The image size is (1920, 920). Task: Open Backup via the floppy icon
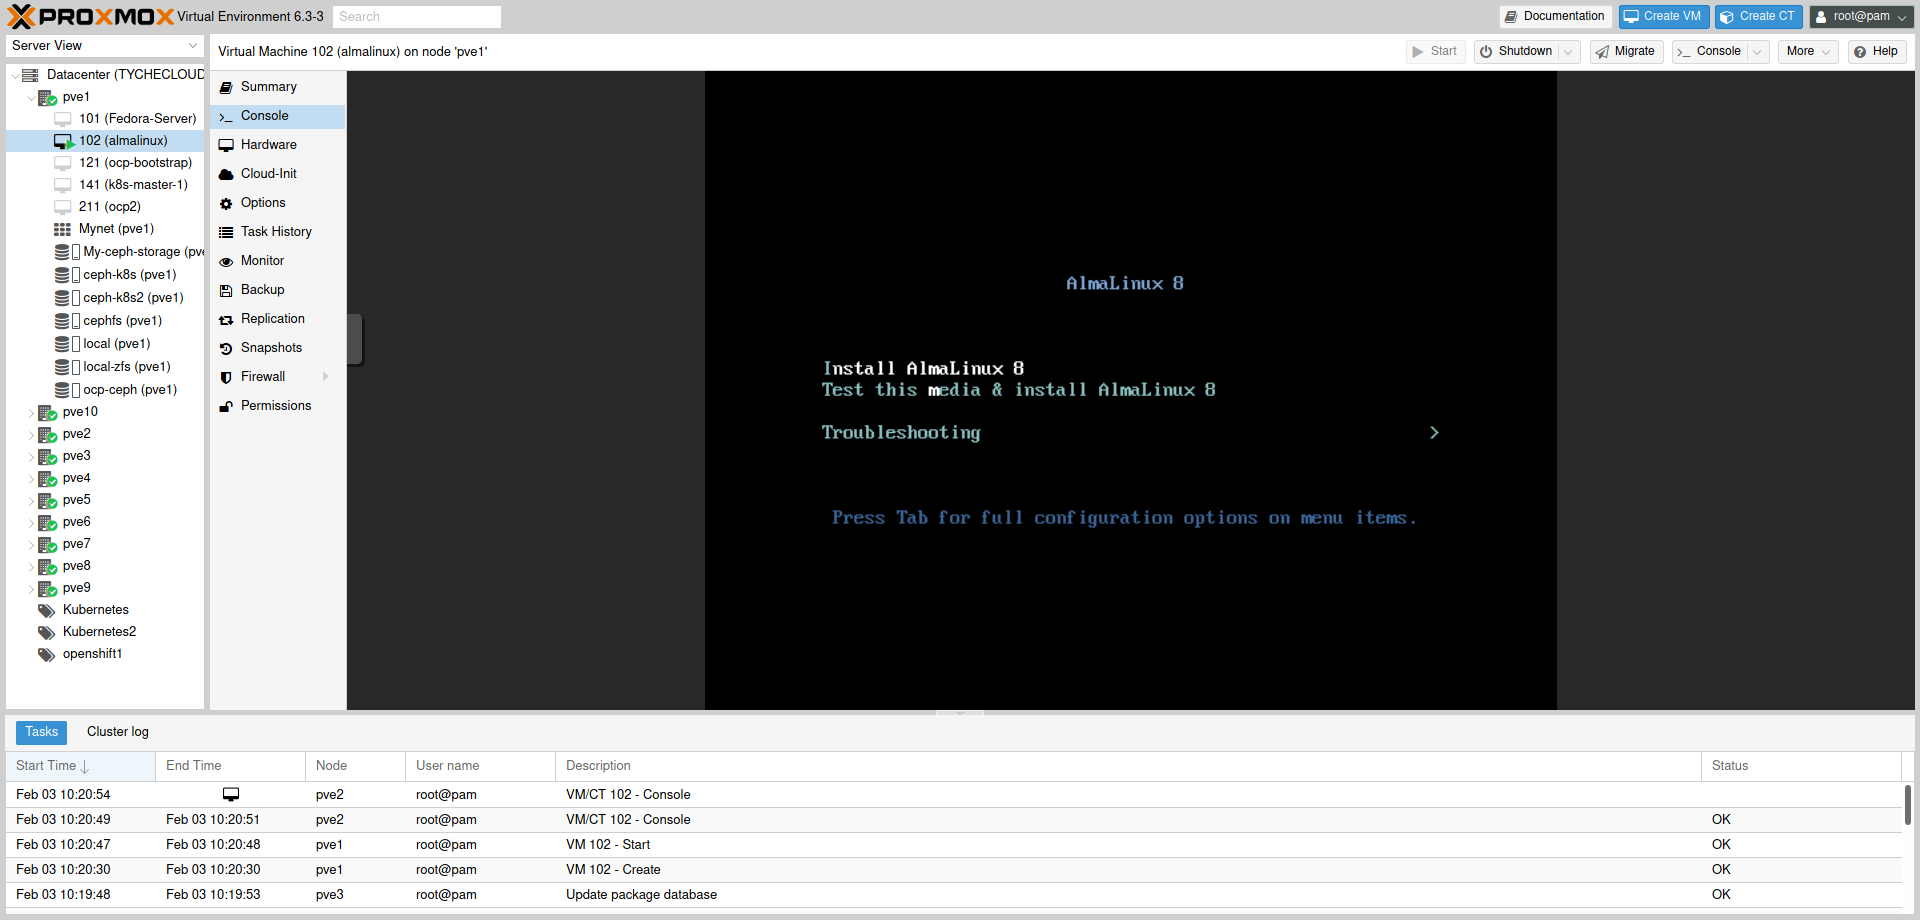click(x=226, y=290)
